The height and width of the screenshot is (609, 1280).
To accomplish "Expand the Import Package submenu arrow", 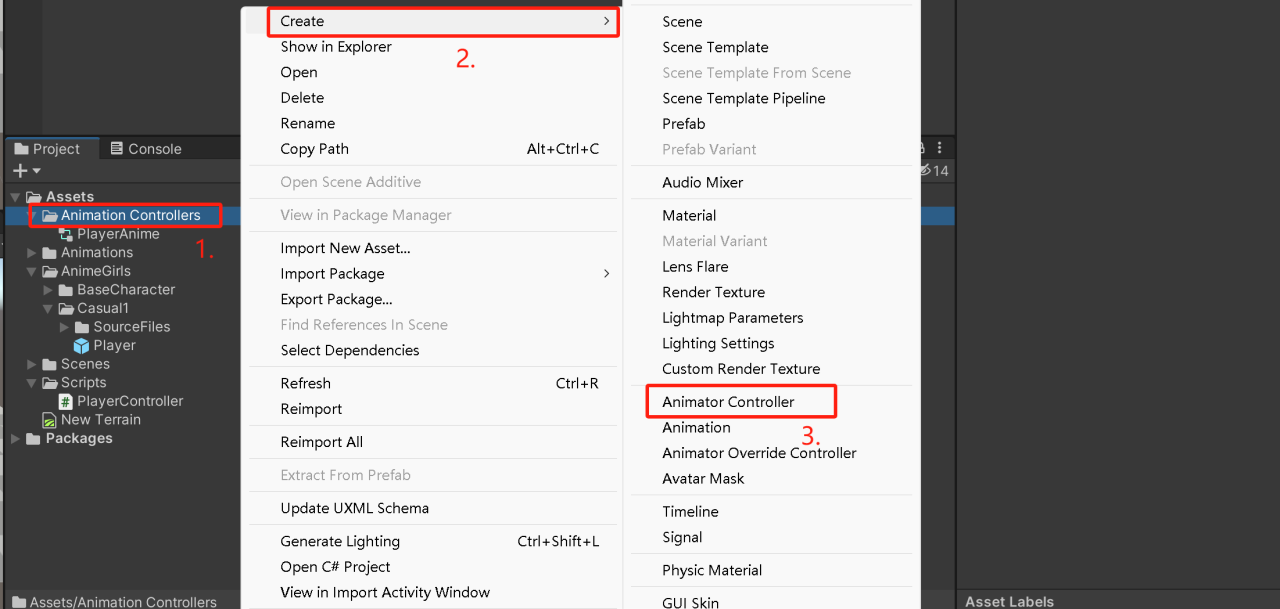I will coord(606,273).
